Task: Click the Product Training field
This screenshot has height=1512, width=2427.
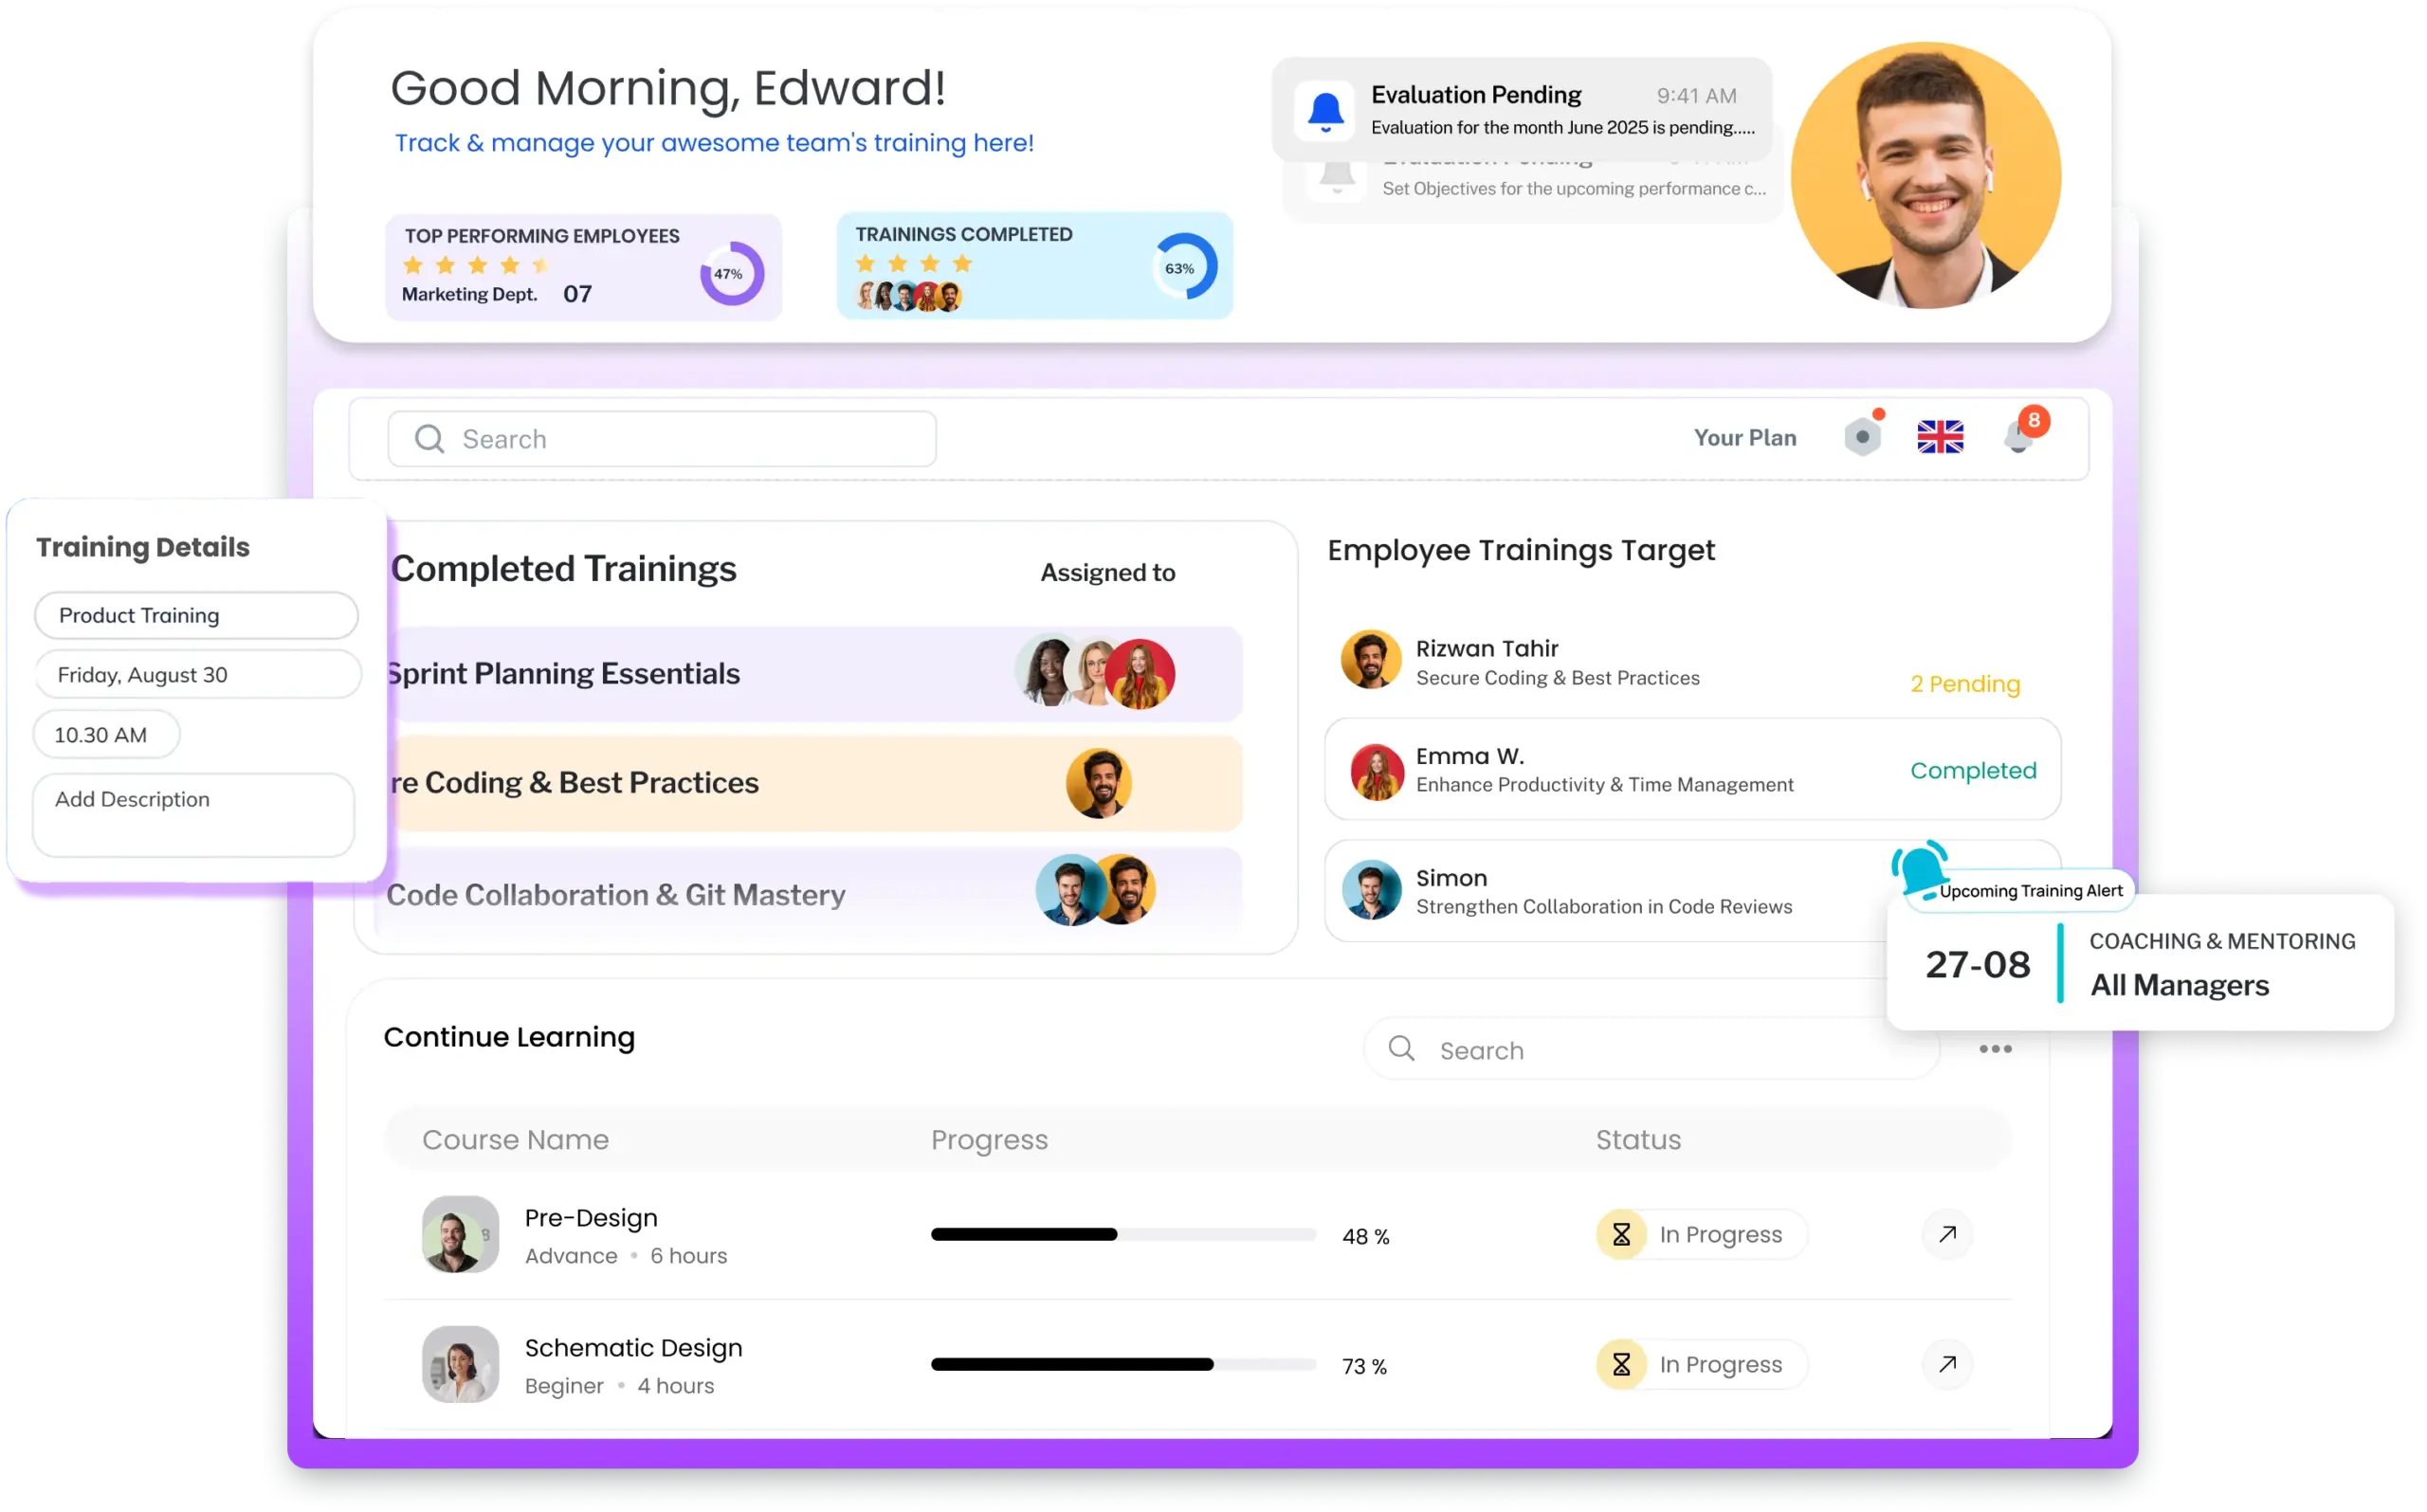Action: [196, 615]
